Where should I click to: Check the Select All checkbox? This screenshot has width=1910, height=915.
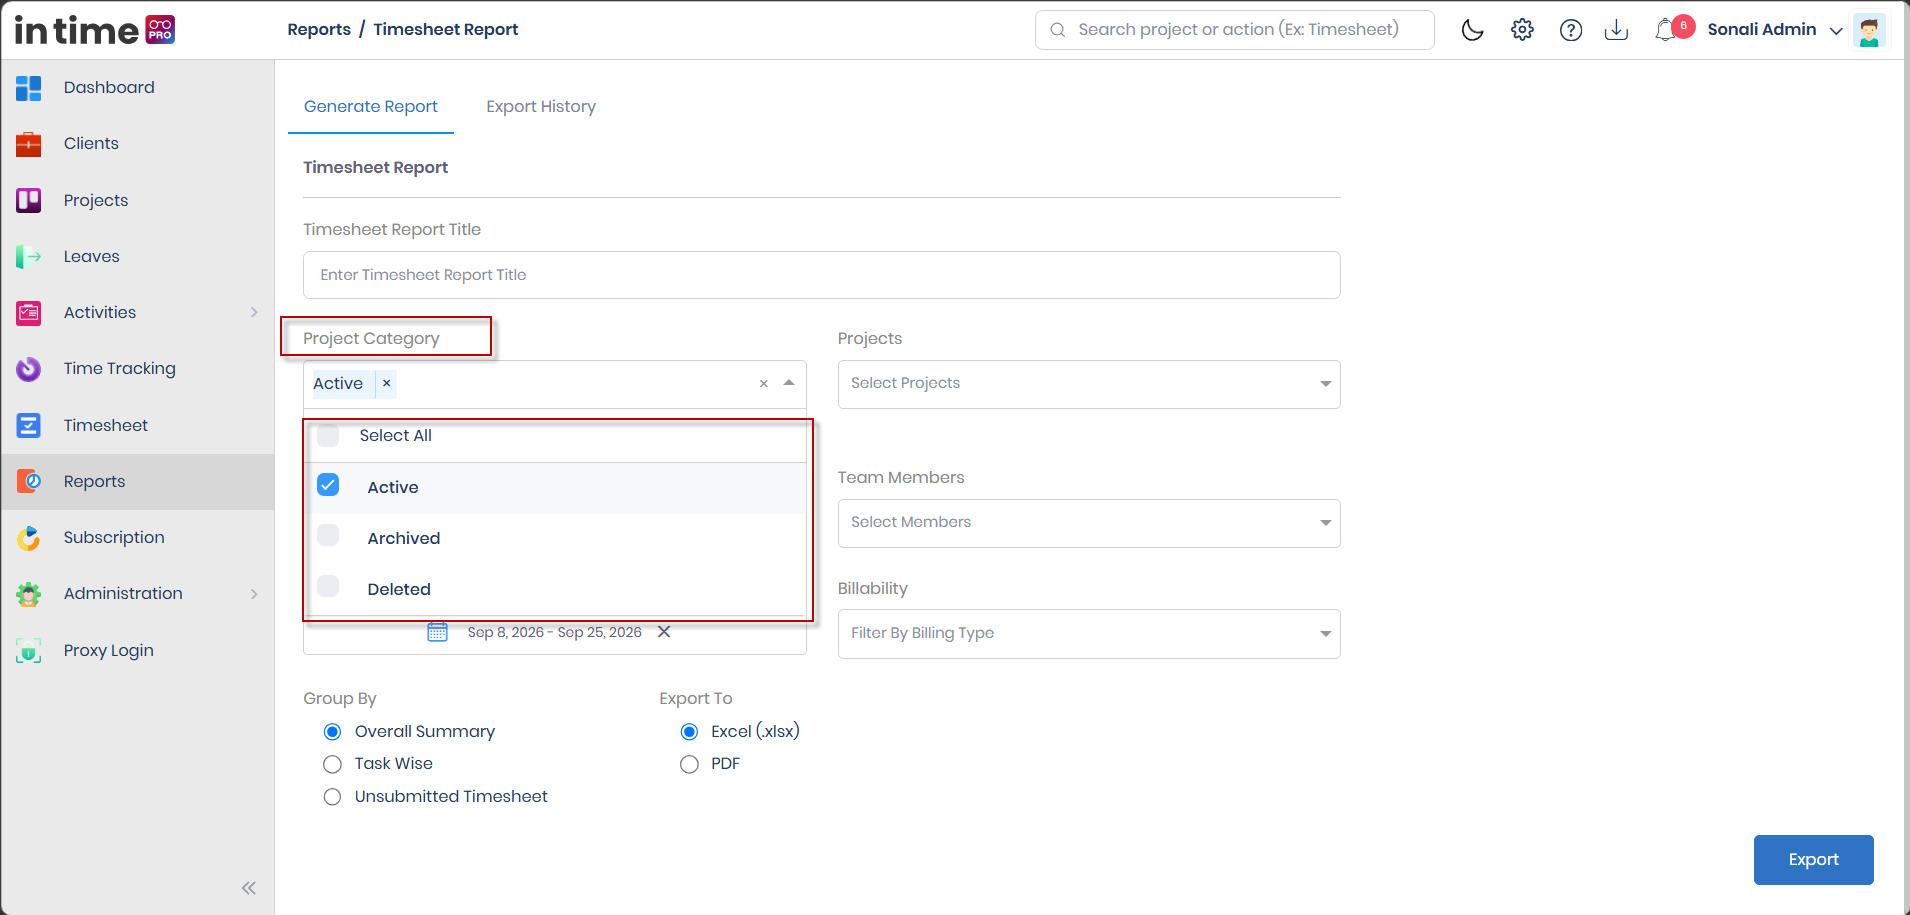tap(328, 435)
